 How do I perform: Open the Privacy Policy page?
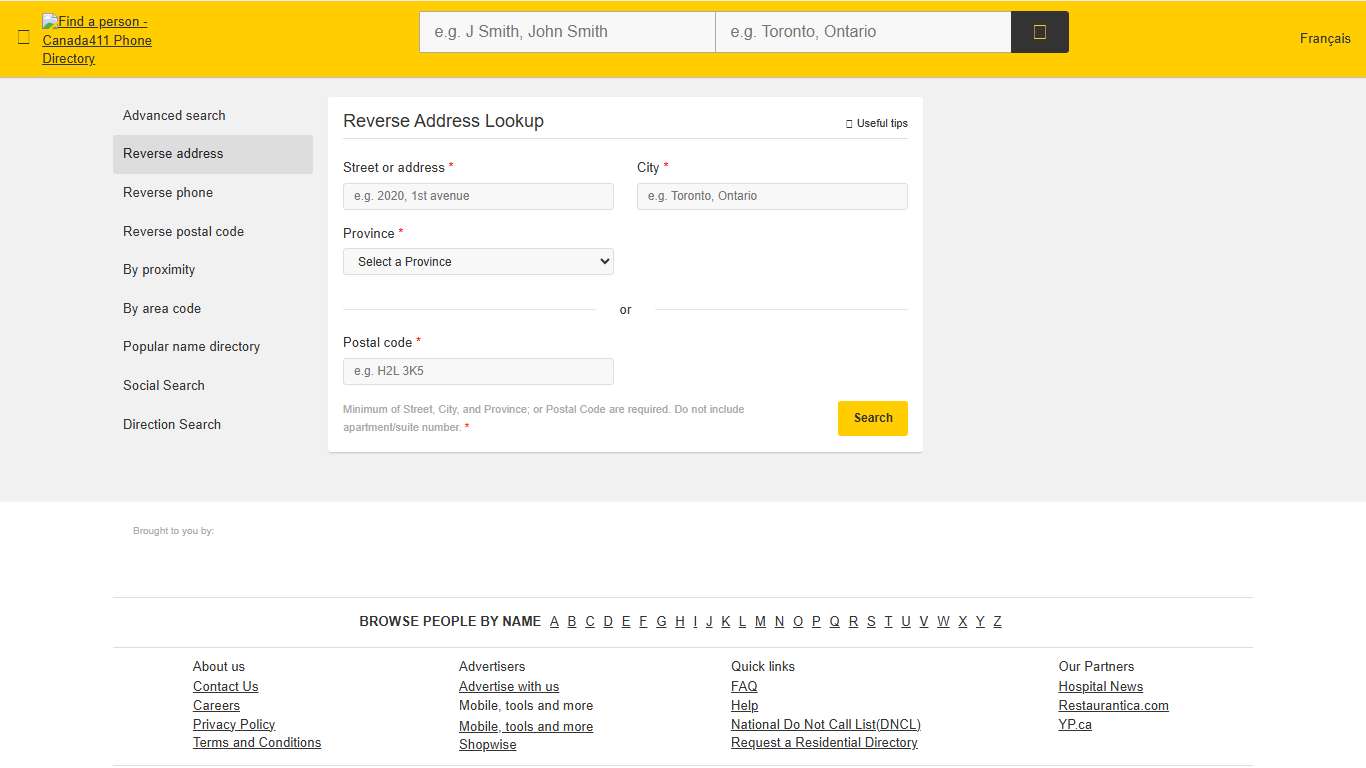234,724
